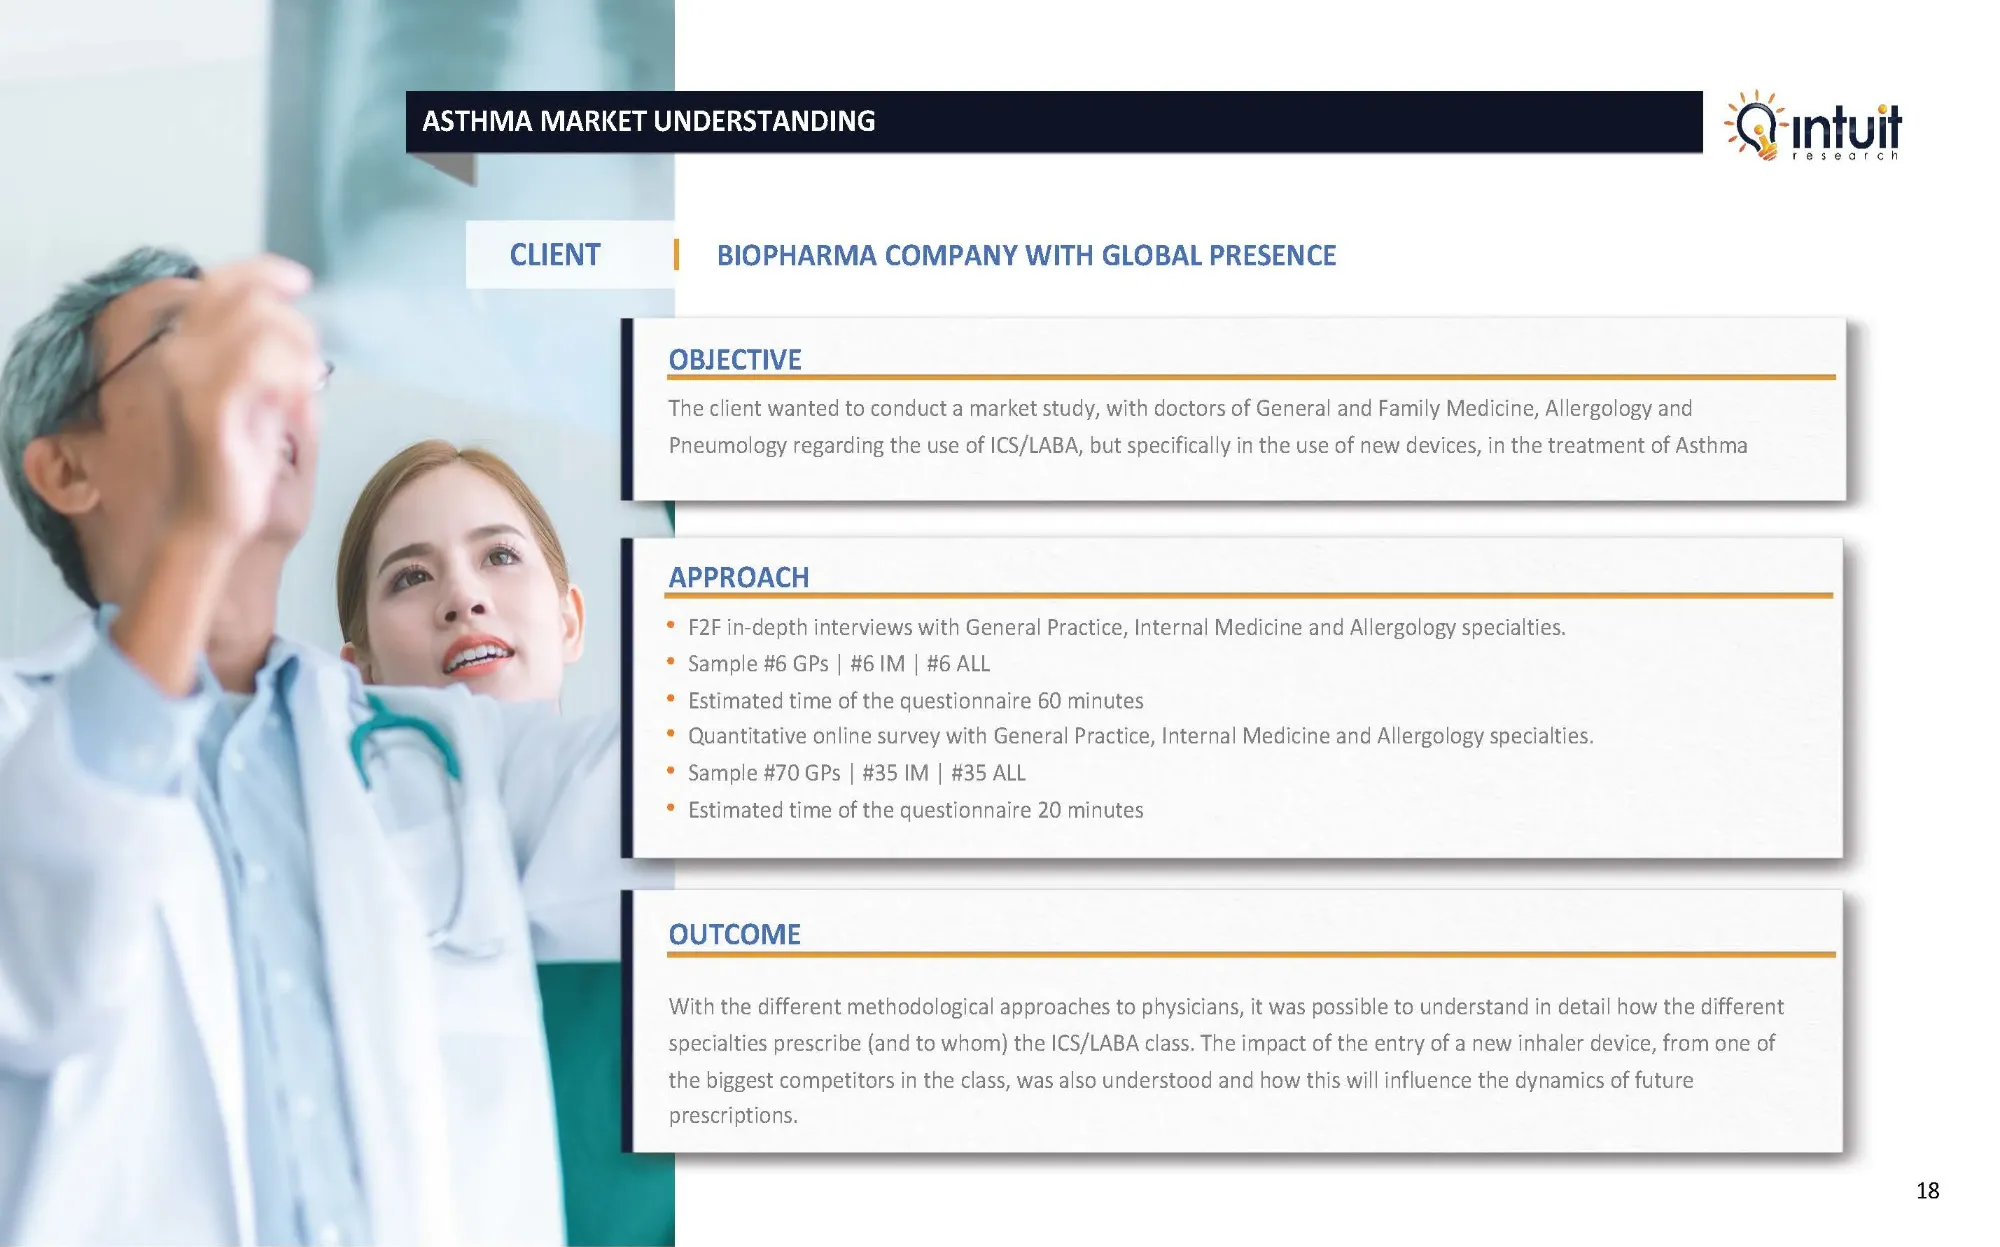Image resolution: width=2000 pixels, height=1247 pixels.
Task: Click the outcome paragraph text
Action: [1225, 1061]
